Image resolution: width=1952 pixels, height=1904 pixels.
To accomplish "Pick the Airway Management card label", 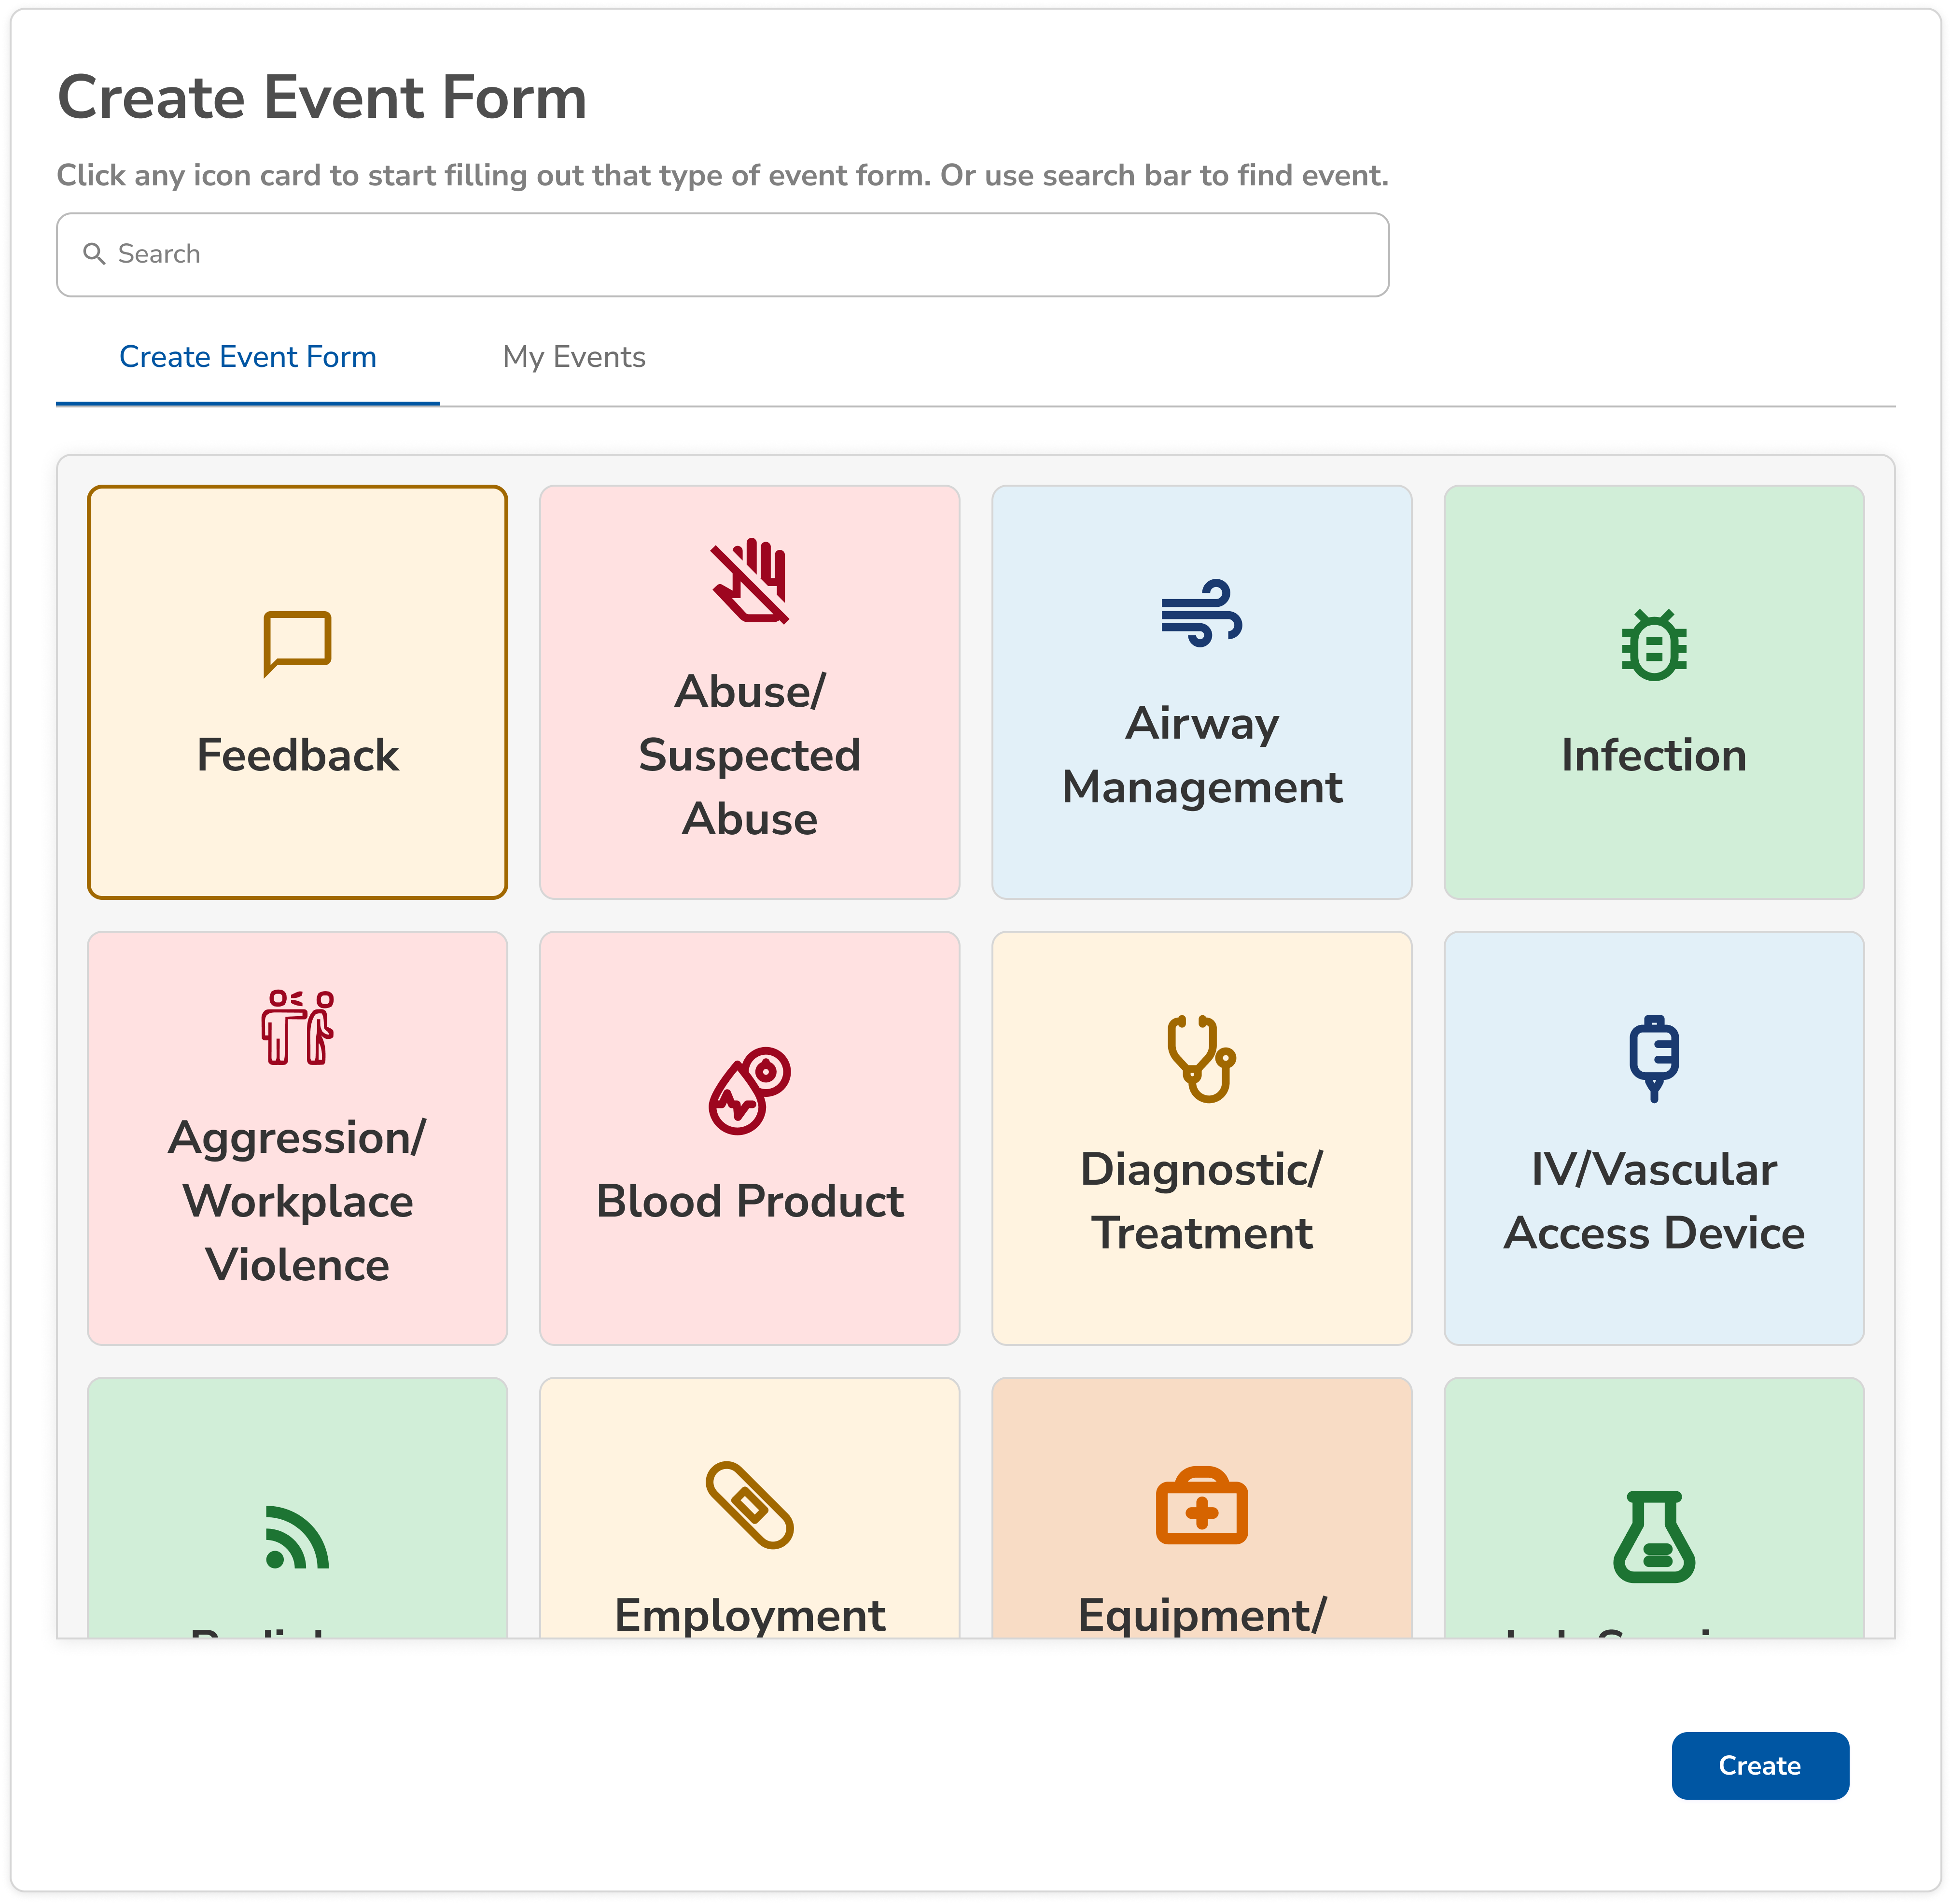I will 1201,755.
